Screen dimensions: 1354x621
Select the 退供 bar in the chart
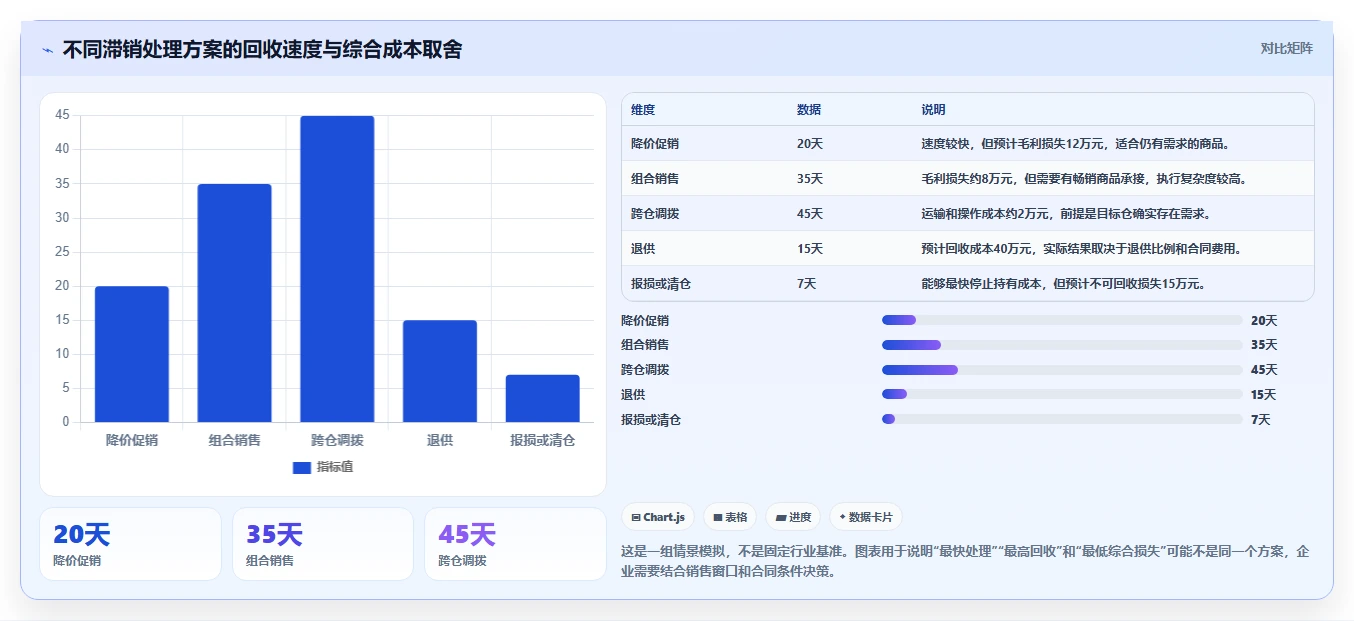440,371
